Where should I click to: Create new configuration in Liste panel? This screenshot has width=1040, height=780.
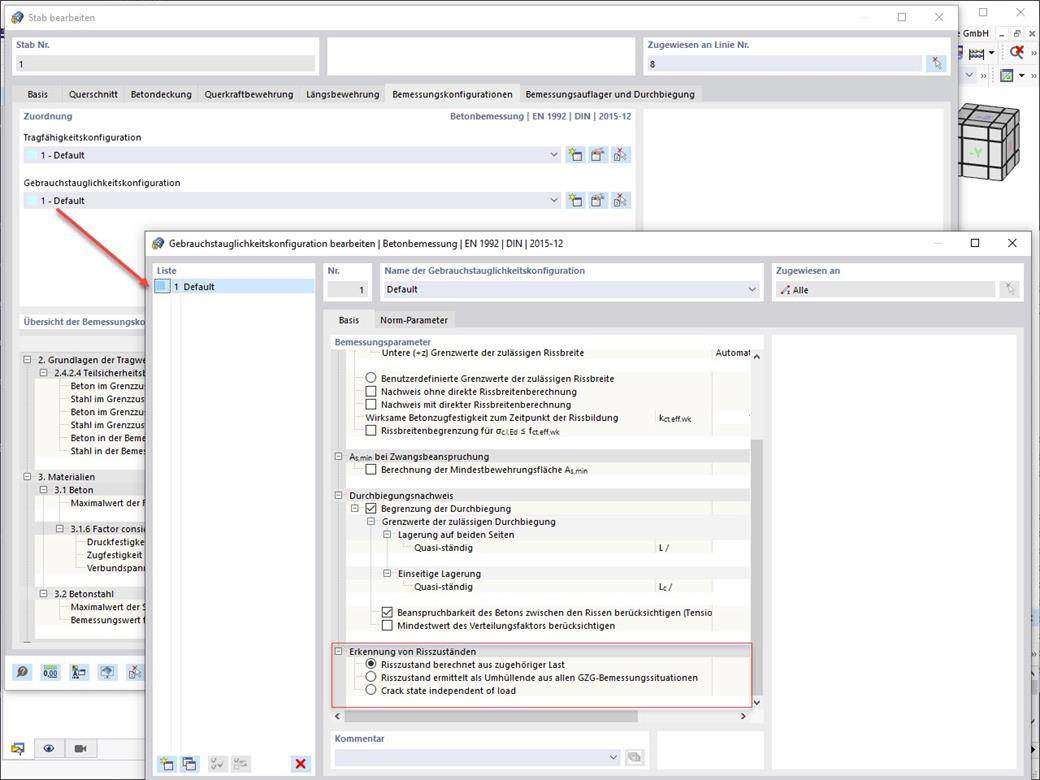click(x=166, y=763)
